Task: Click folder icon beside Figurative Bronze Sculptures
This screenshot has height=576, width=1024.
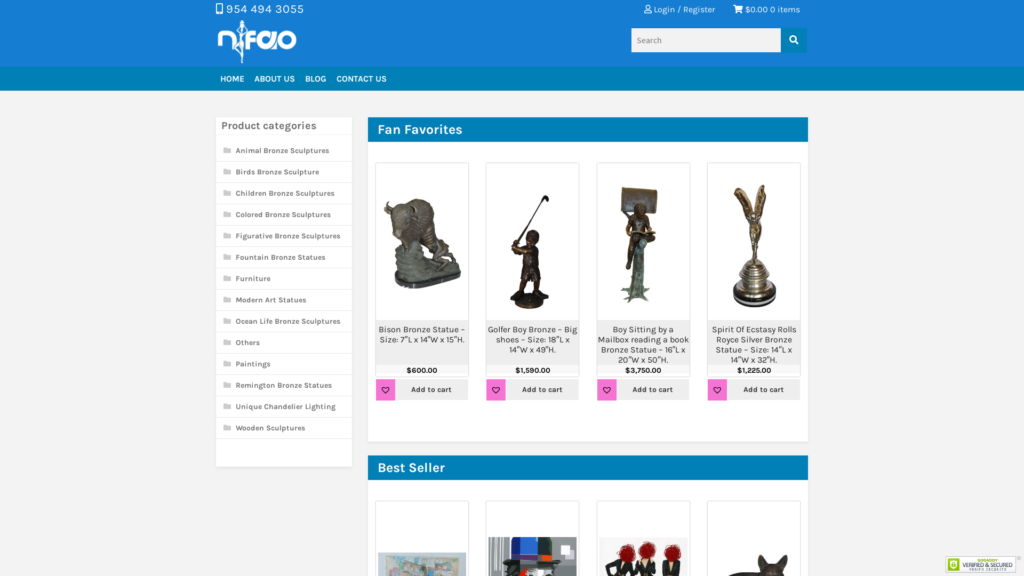Action: (227, 236)
